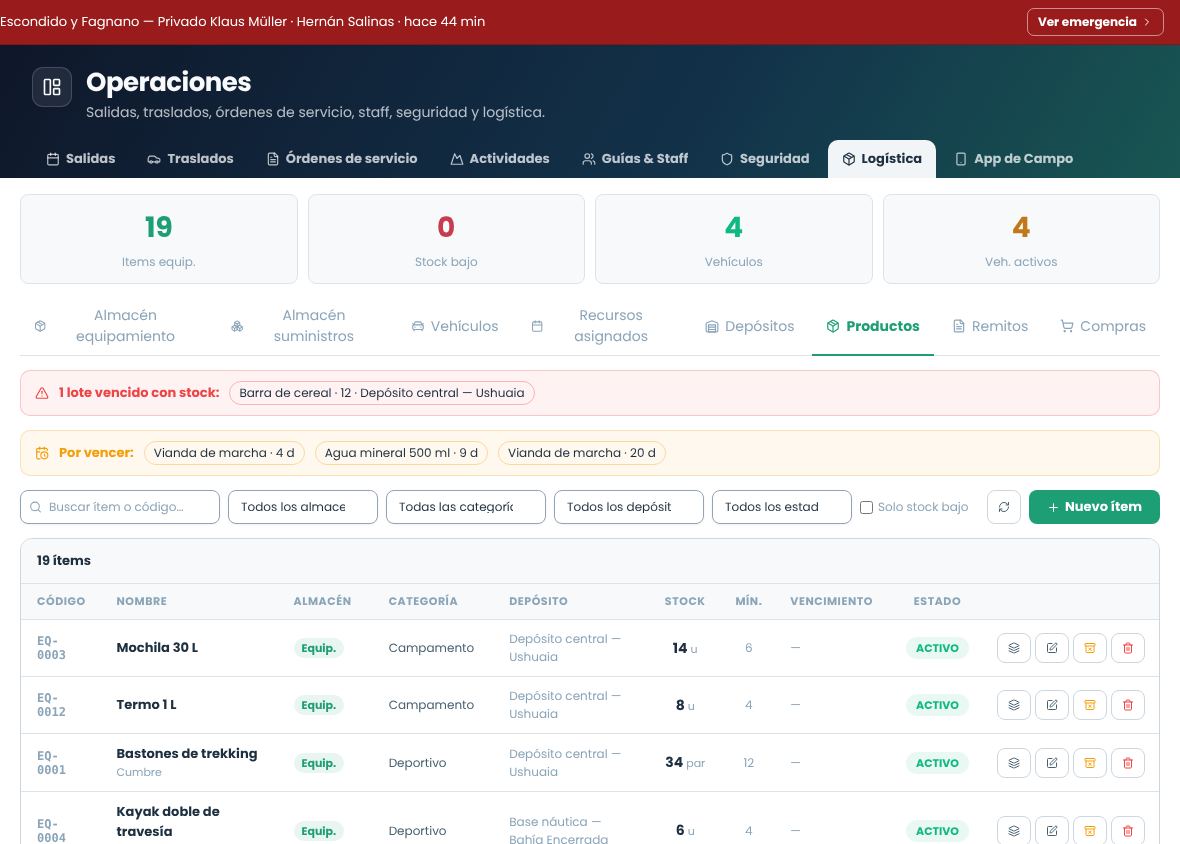The width and height of the screenshot is (1180, 844).
Task: Click ACTIVO badge in Bastones de trekking row
Action: (x=937, y=763)
